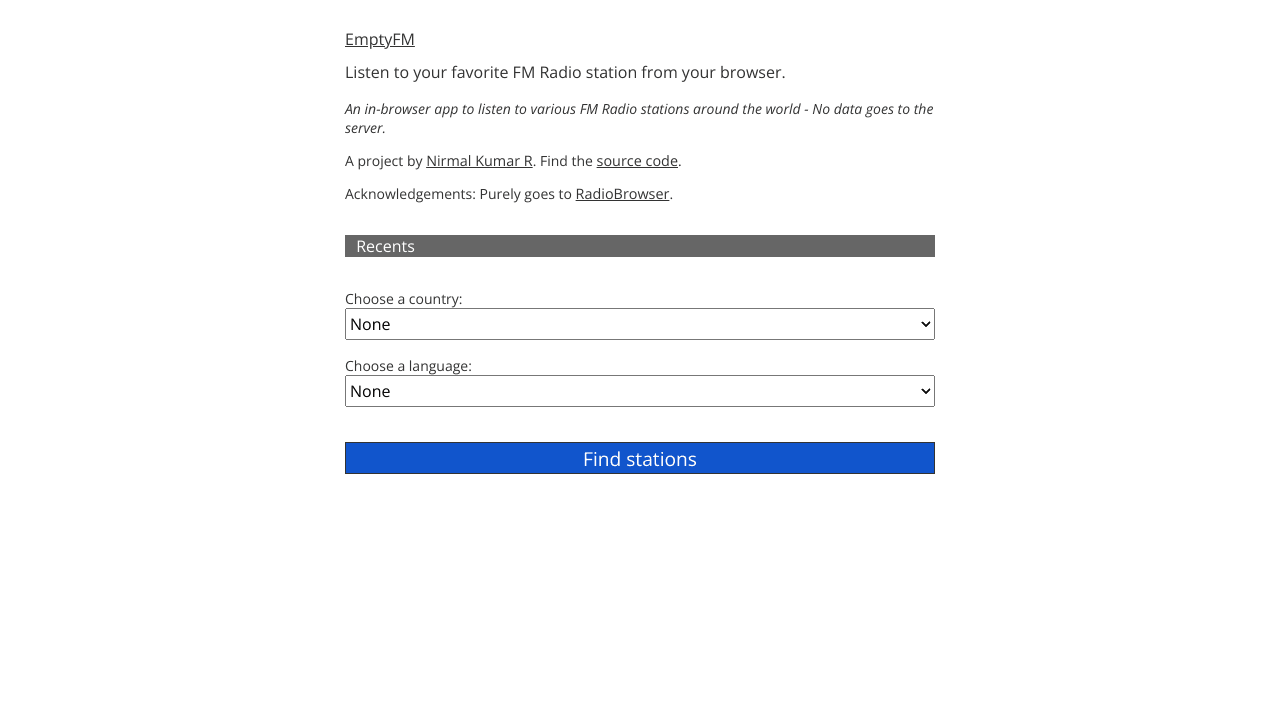Select the "None" value in language selector
This screenshot has height=720, width=1280.
(370, 391)
